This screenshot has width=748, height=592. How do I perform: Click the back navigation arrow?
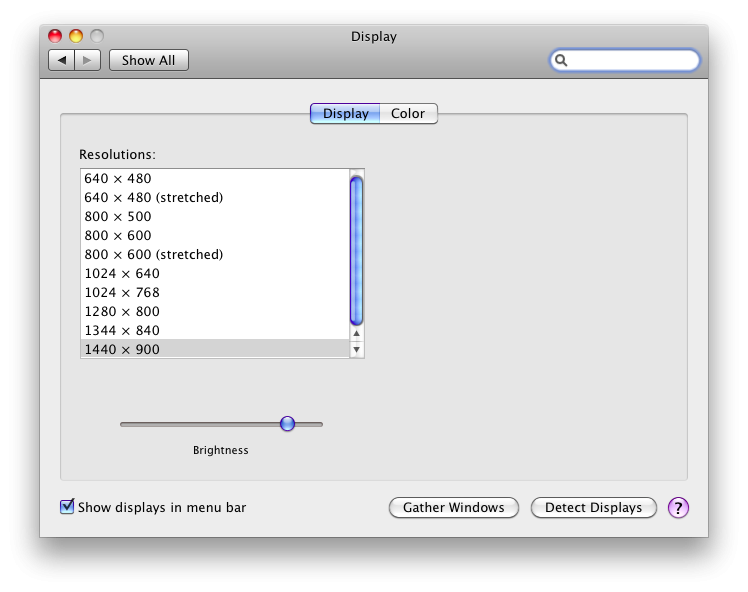[x=62, y=60]
